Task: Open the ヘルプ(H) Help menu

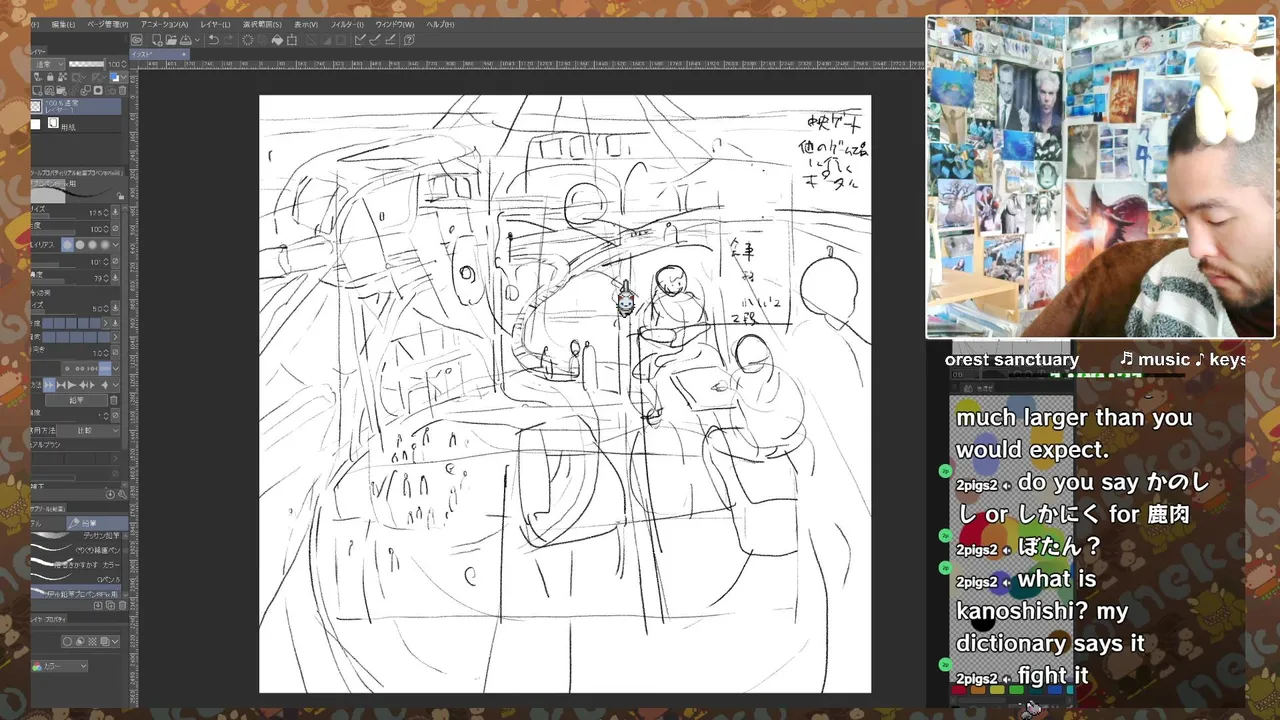Action: [x=440, y=24]
